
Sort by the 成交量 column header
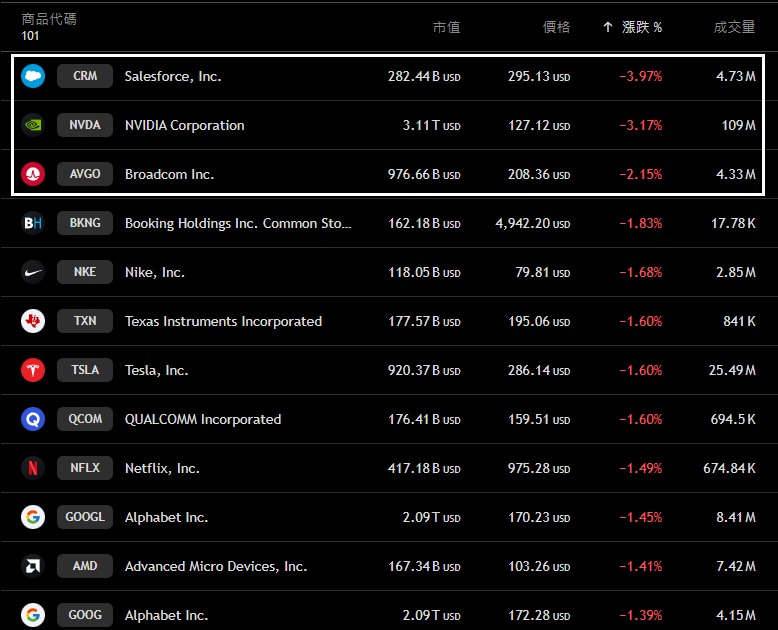tap(734, 27)
